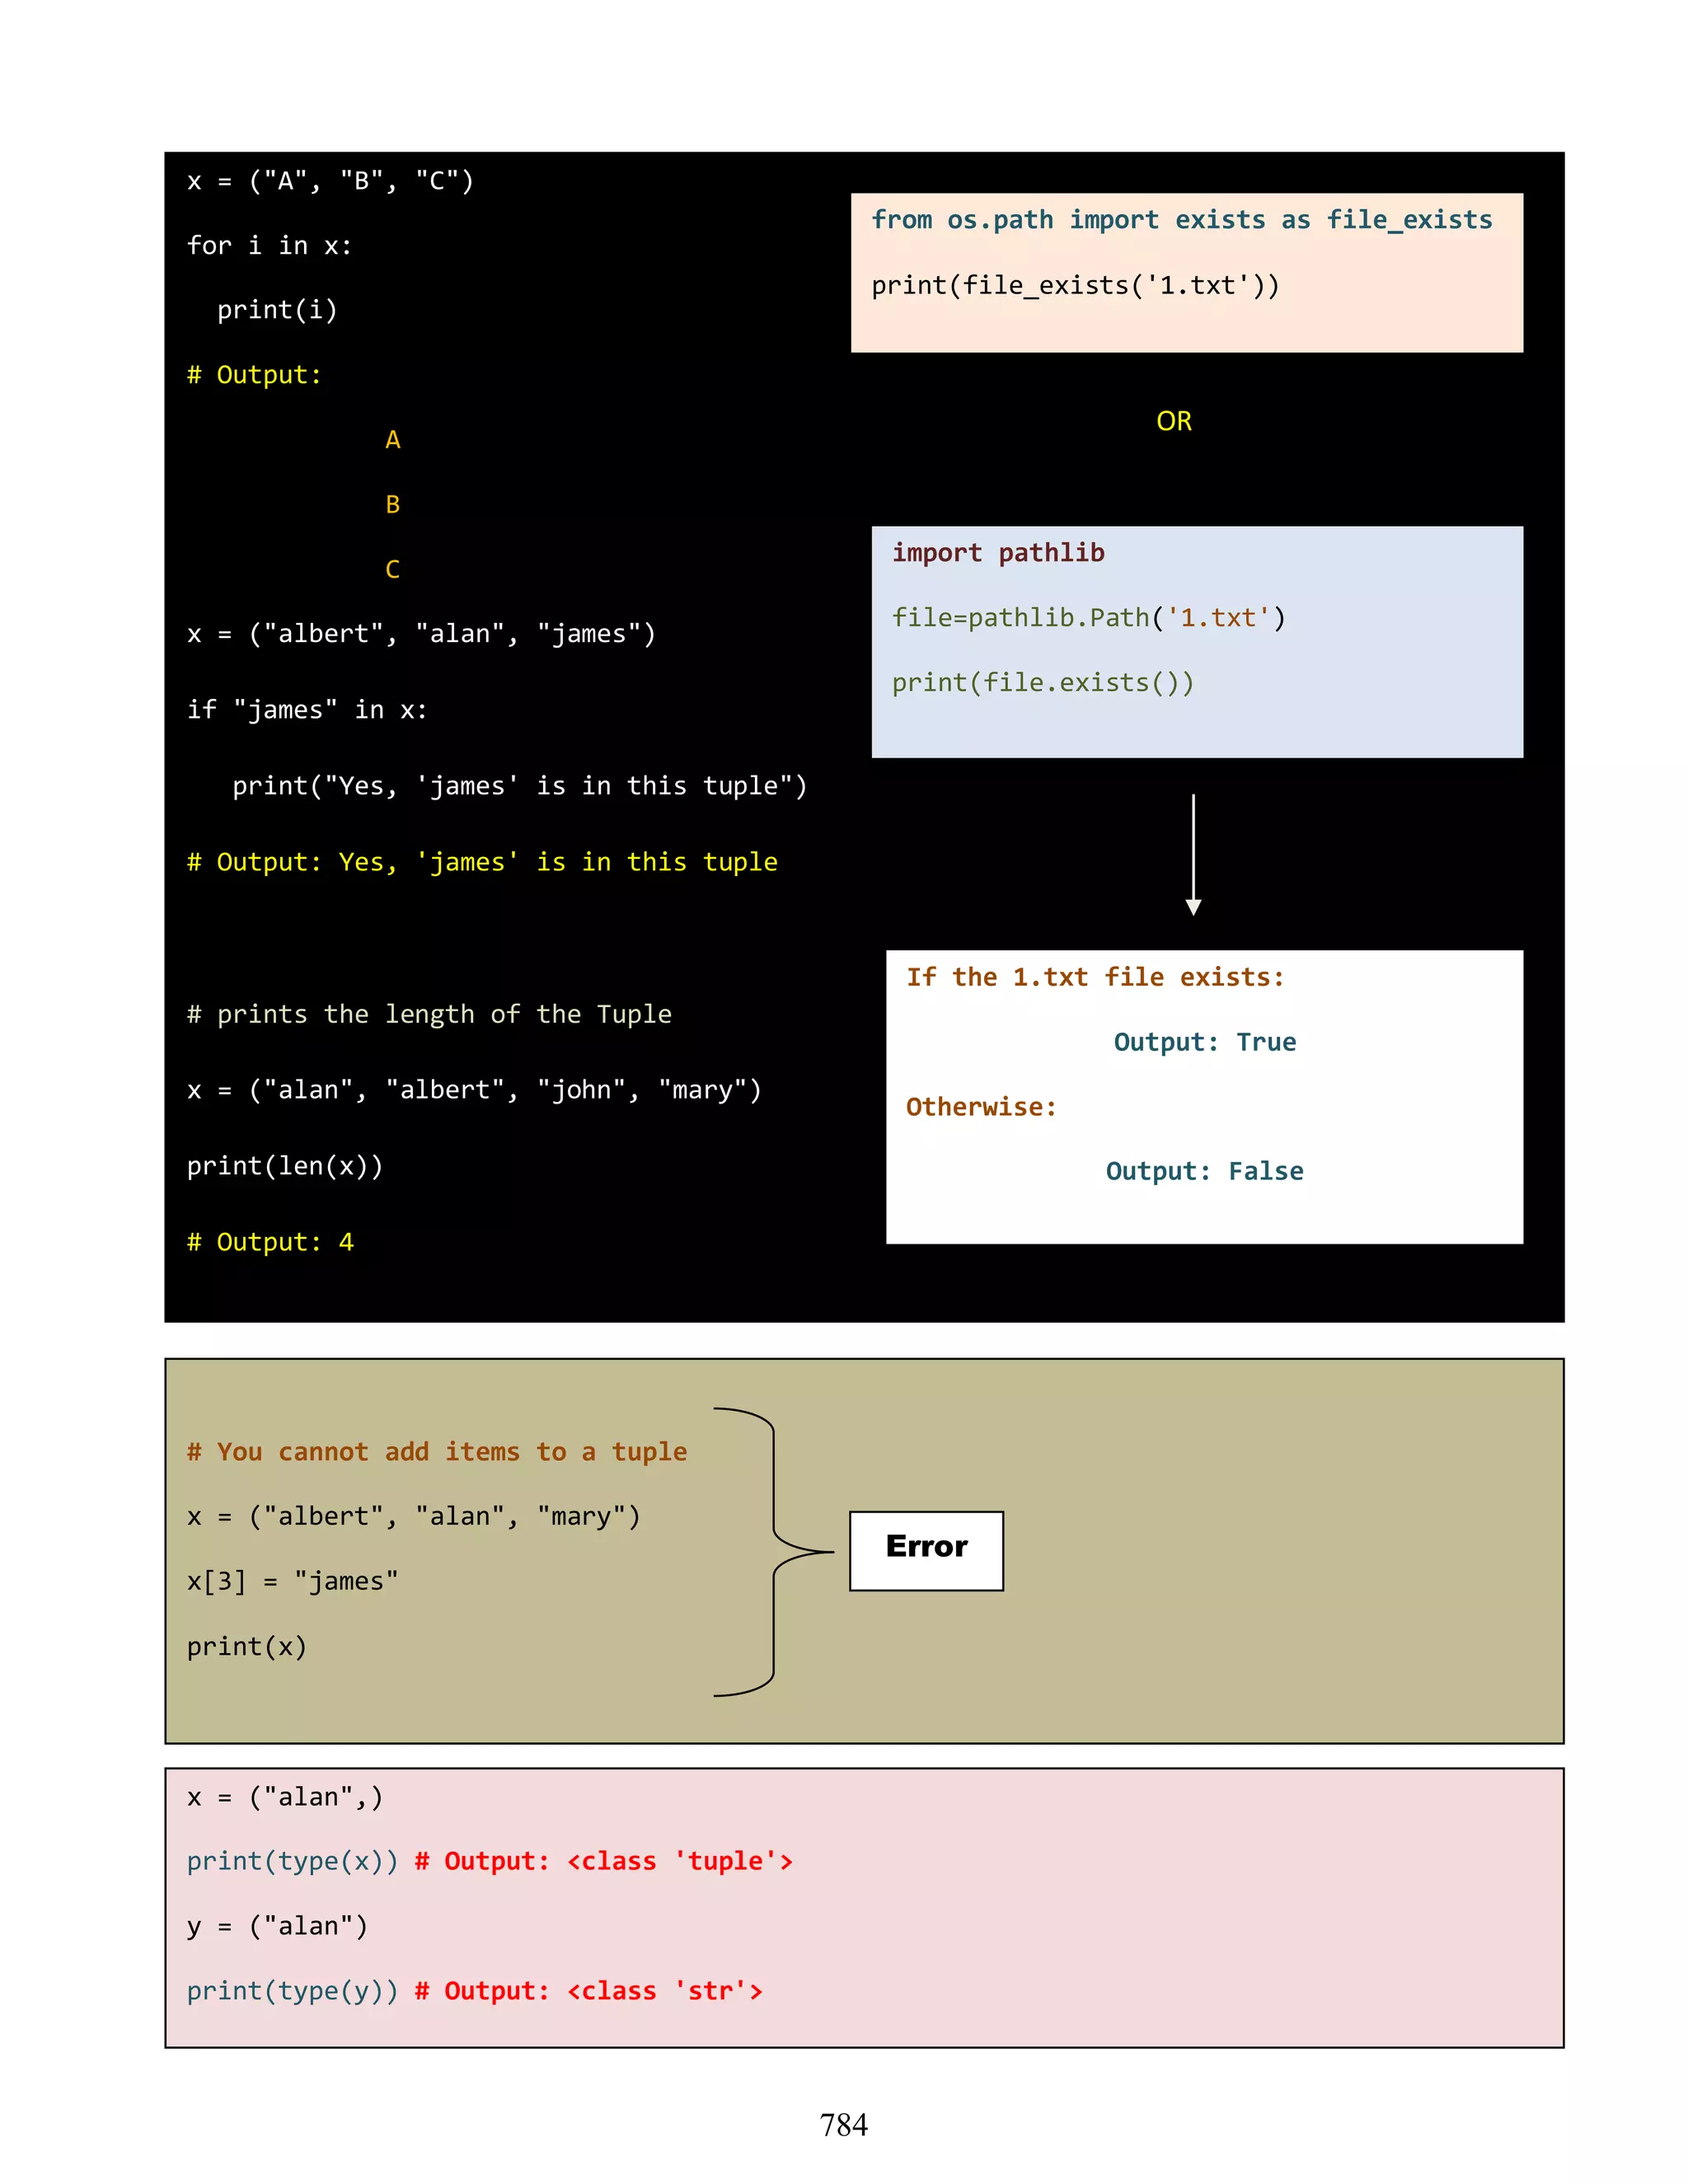This screenshot has height=2184, width=1688.
Task: Click 'from os.path import exists as file_exists'
Action: 1182,220
